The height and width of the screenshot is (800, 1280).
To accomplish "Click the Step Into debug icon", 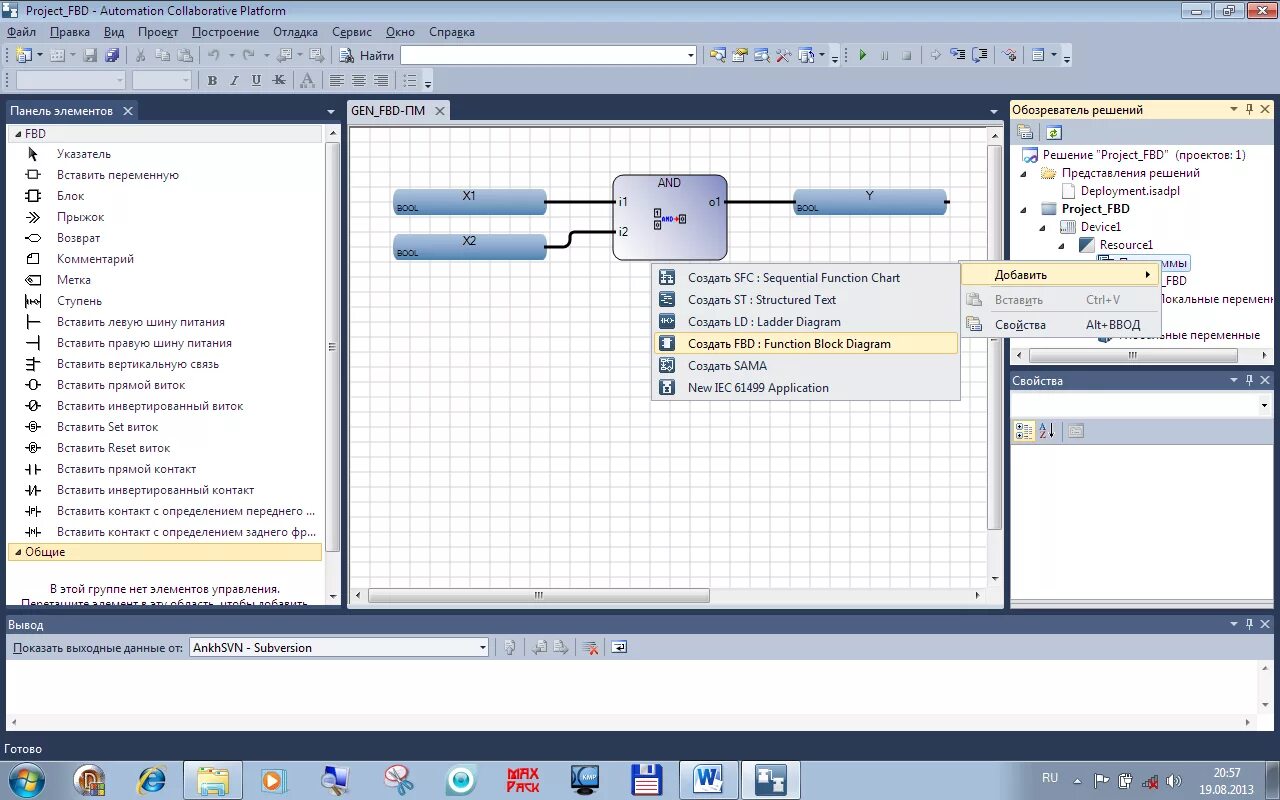I will click(x=957, y=56).
